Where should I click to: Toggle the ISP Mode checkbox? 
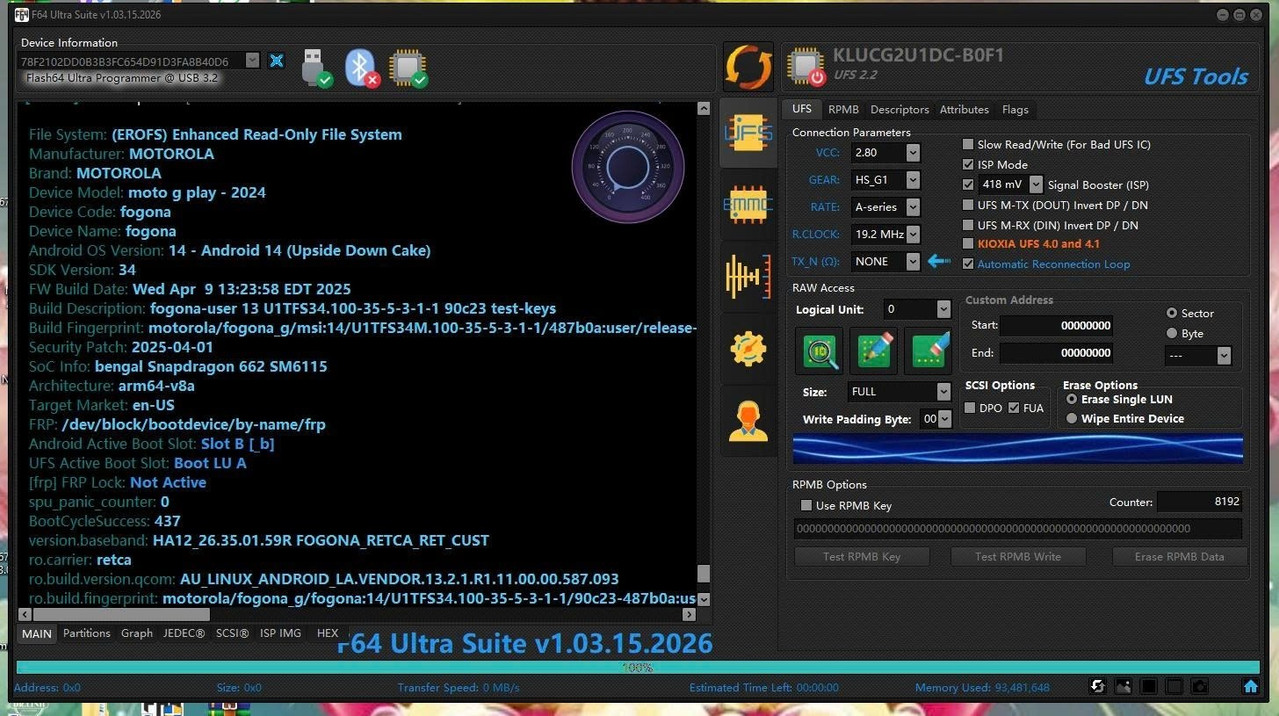(x=968, y=165)
